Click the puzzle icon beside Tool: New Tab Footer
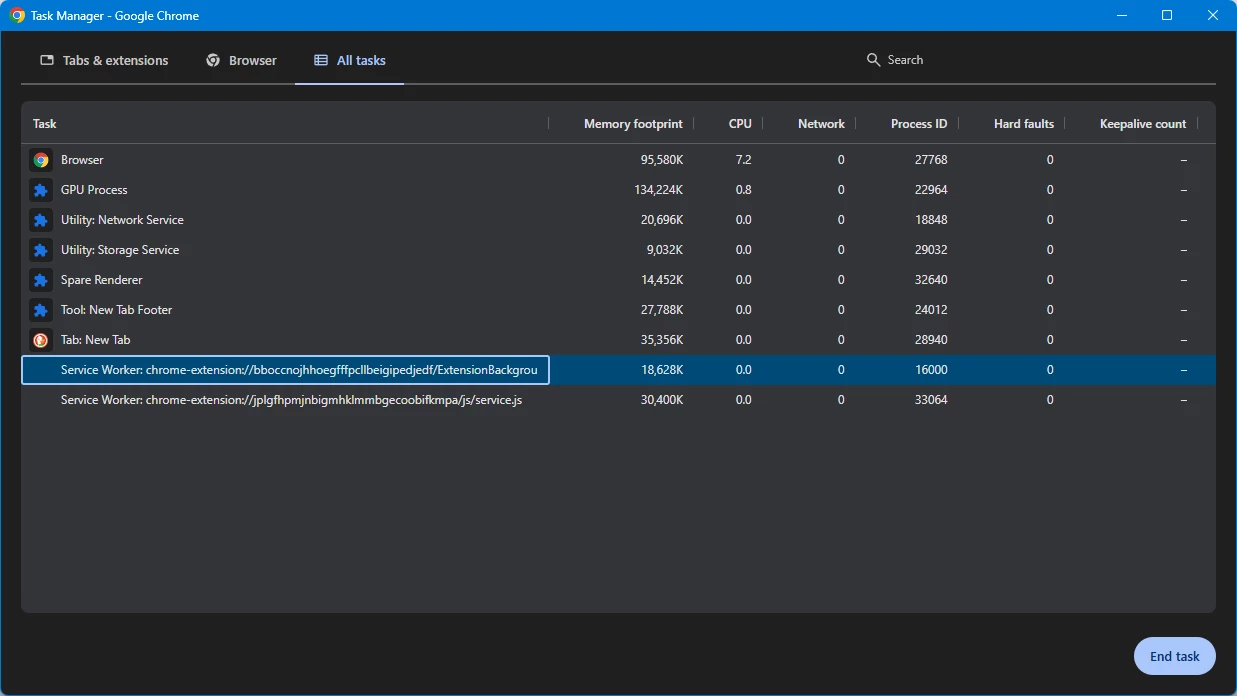Image resolution: width=1237 pixels, height=696 pixels. (x=41, y=310)
